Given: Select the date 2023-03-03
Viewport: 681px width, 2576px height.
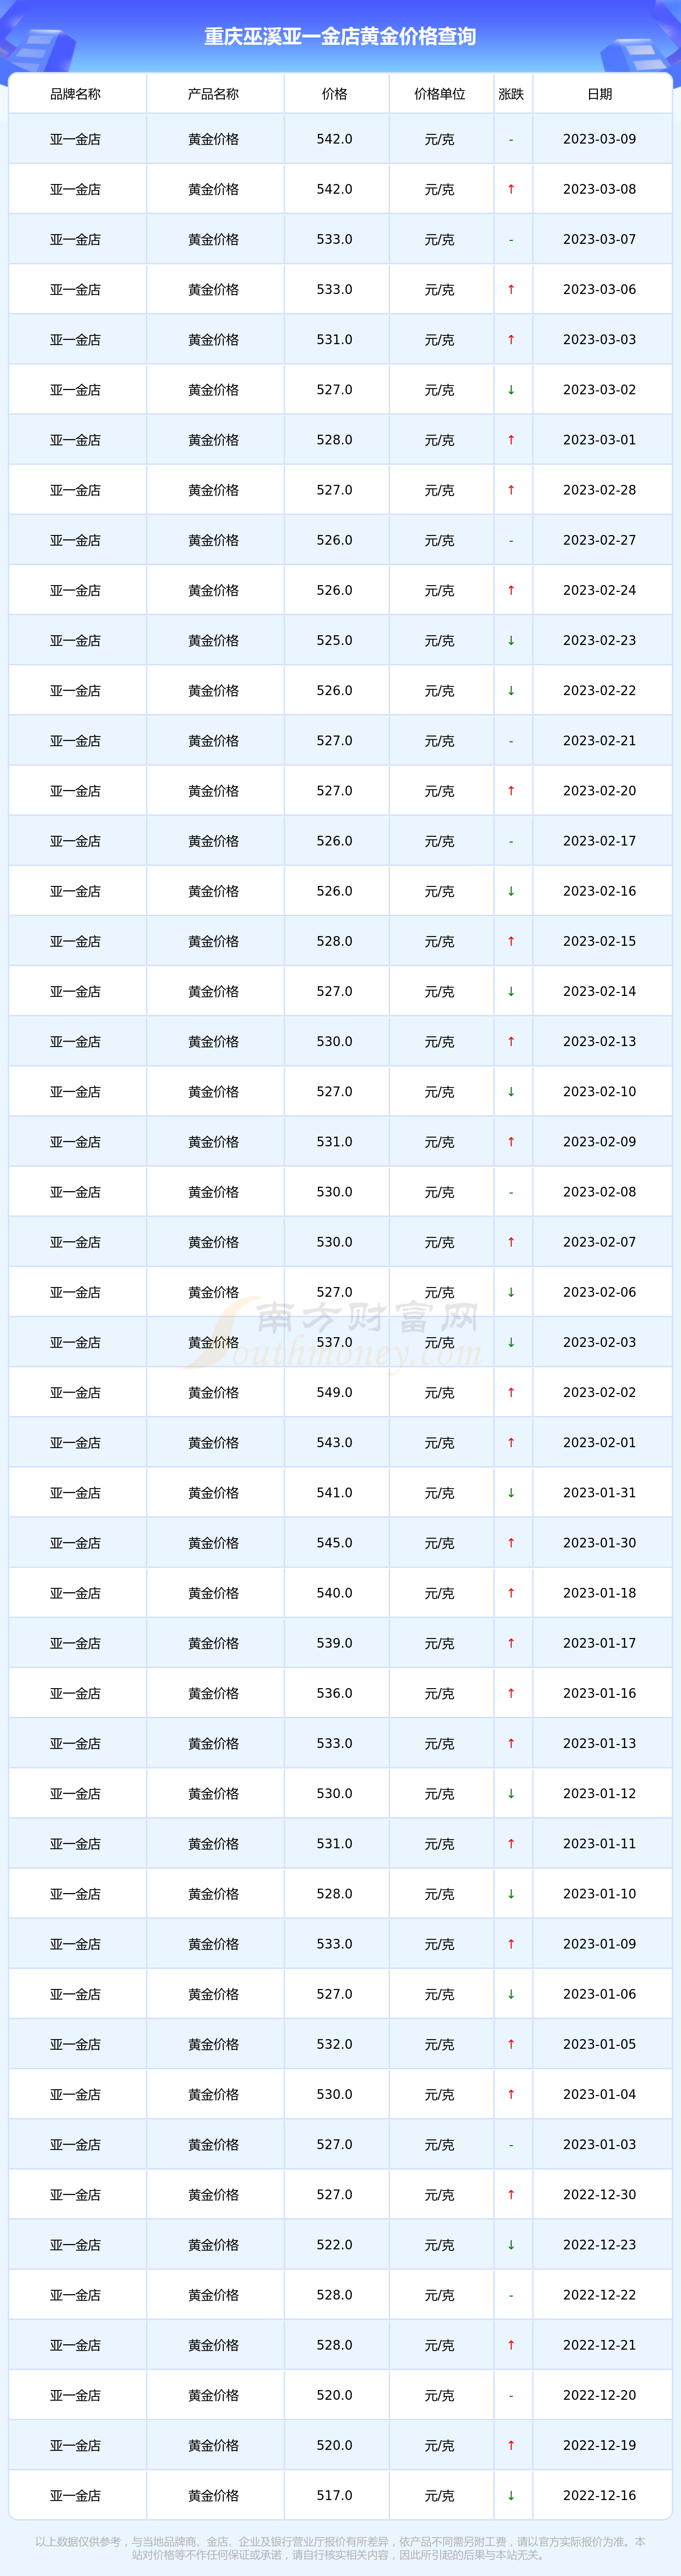Looking at the screenshot, I should (x=600, y=340).
